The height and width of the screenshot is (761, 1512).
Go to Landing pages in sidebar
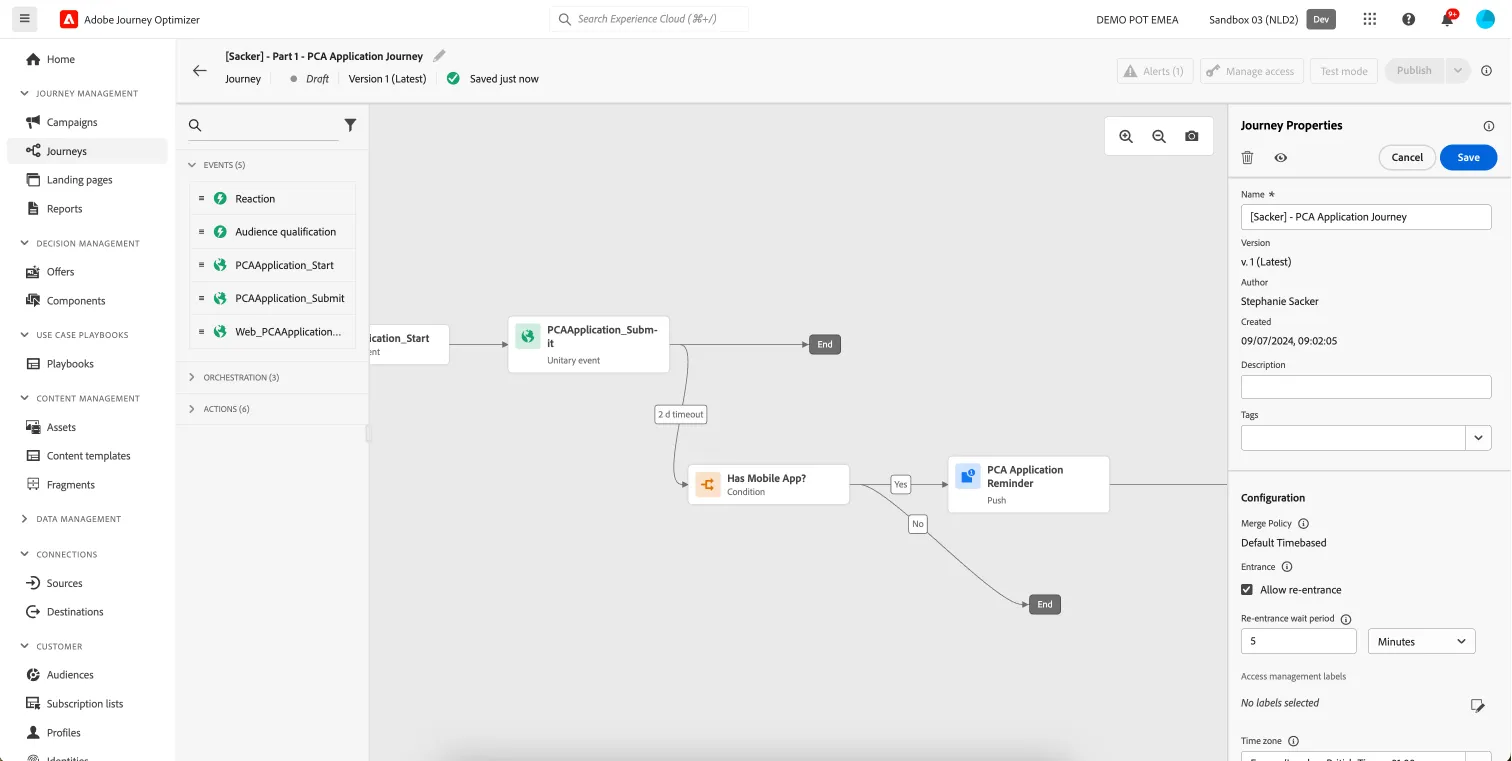[x=79, y=180]
